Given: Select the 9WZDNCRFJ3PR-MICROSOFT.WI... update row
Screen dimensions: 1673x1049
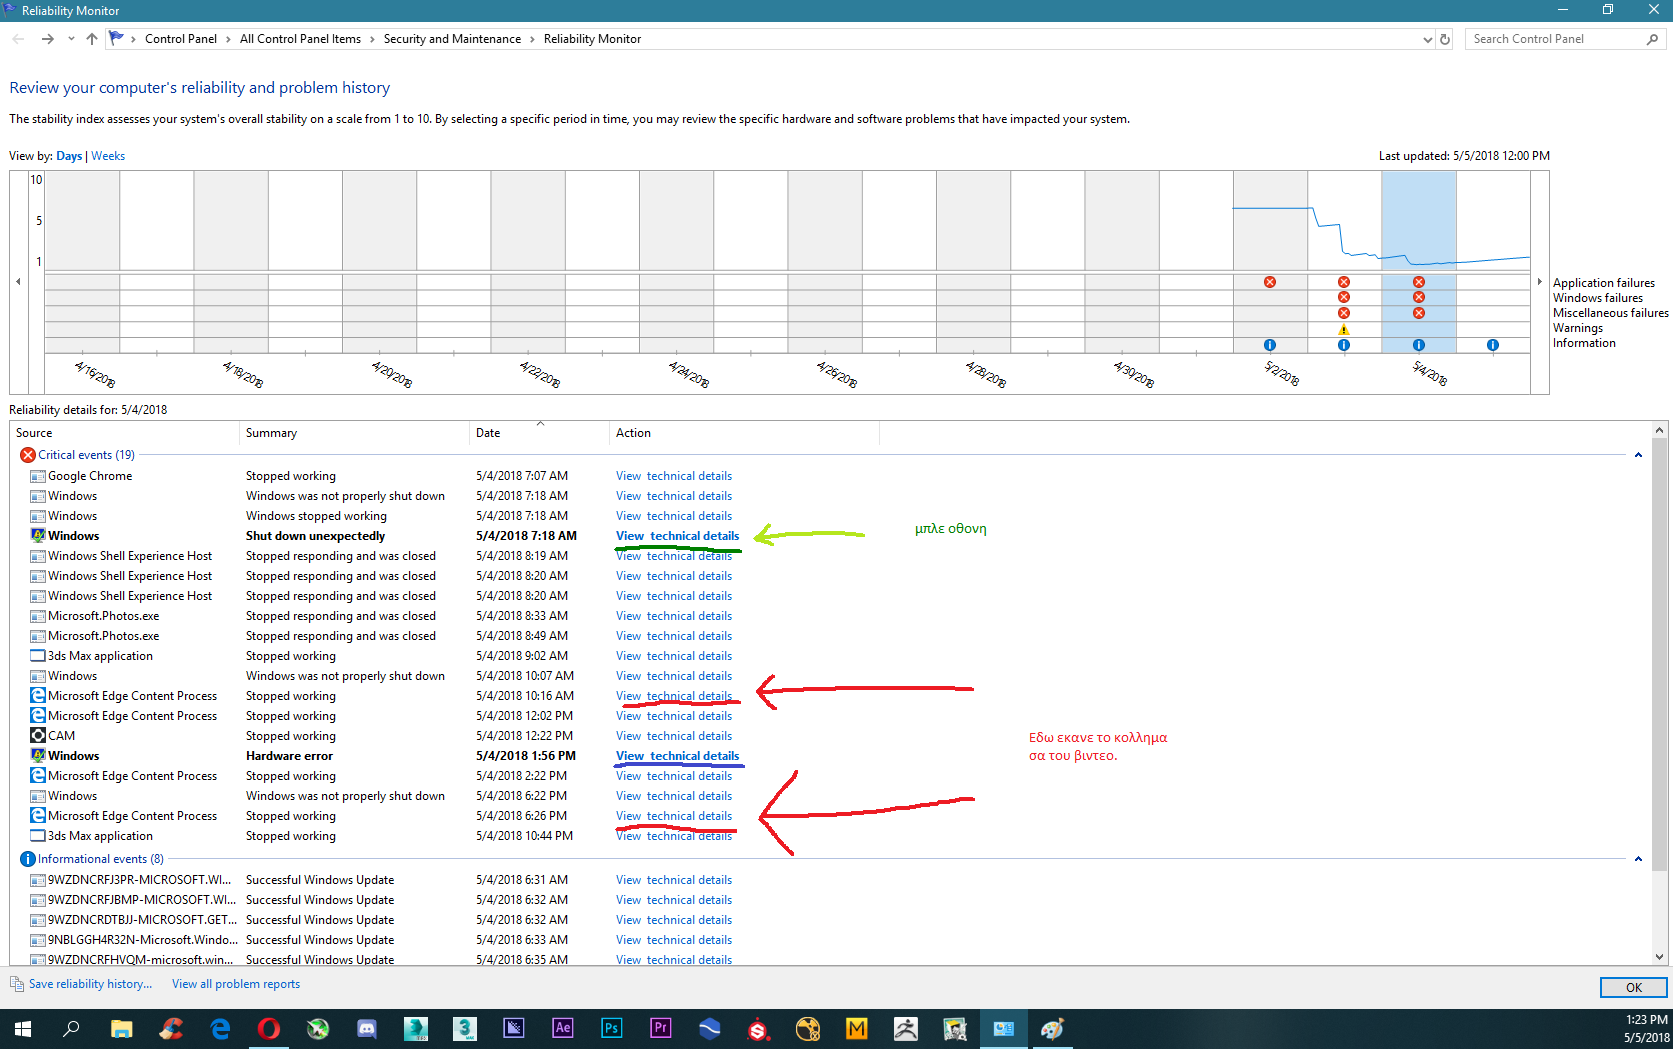Looking at the screenshot, I should click(x=830, y=880).
